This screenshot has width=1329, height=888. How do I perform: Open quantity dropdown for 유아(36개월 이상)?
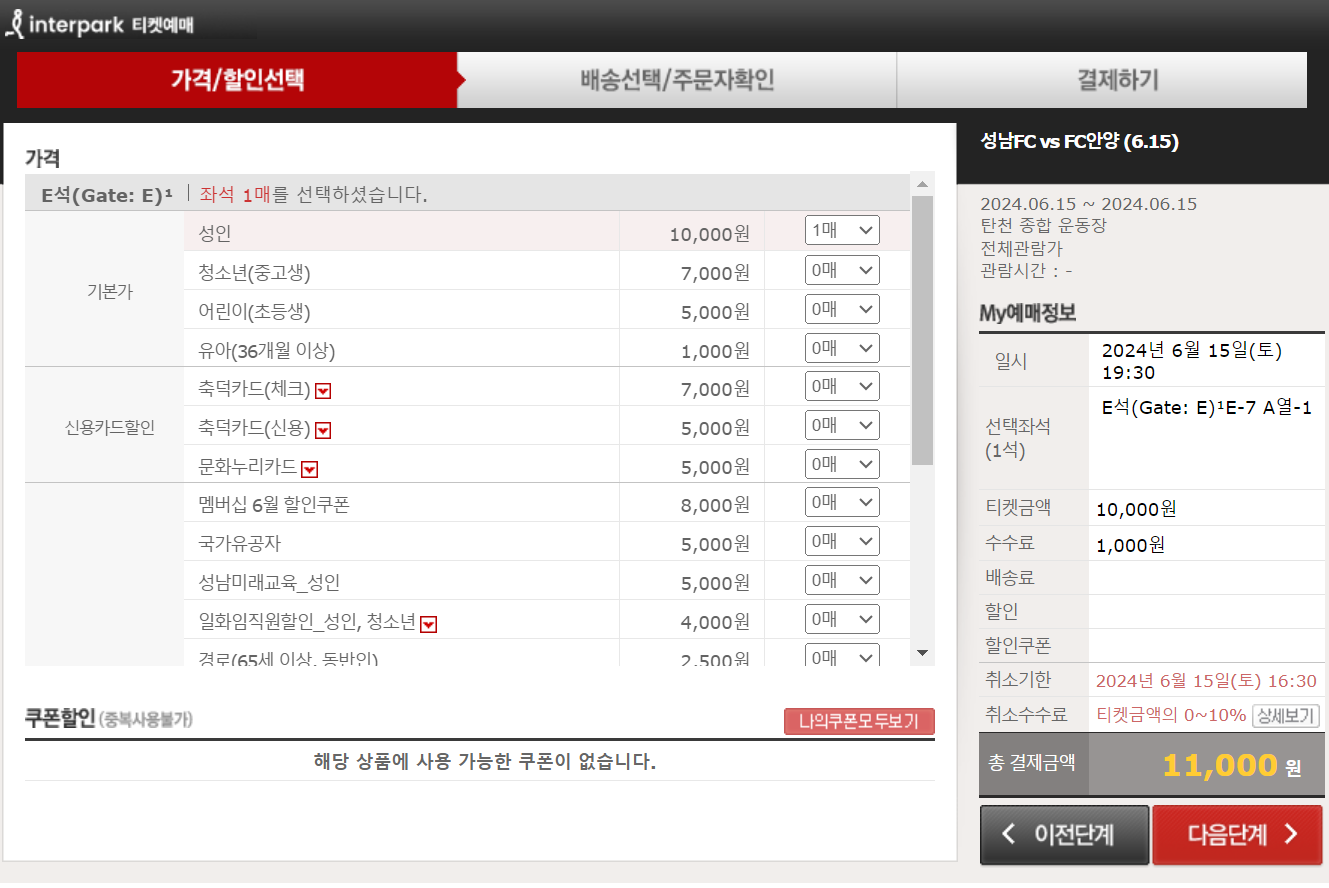[842, 348]
